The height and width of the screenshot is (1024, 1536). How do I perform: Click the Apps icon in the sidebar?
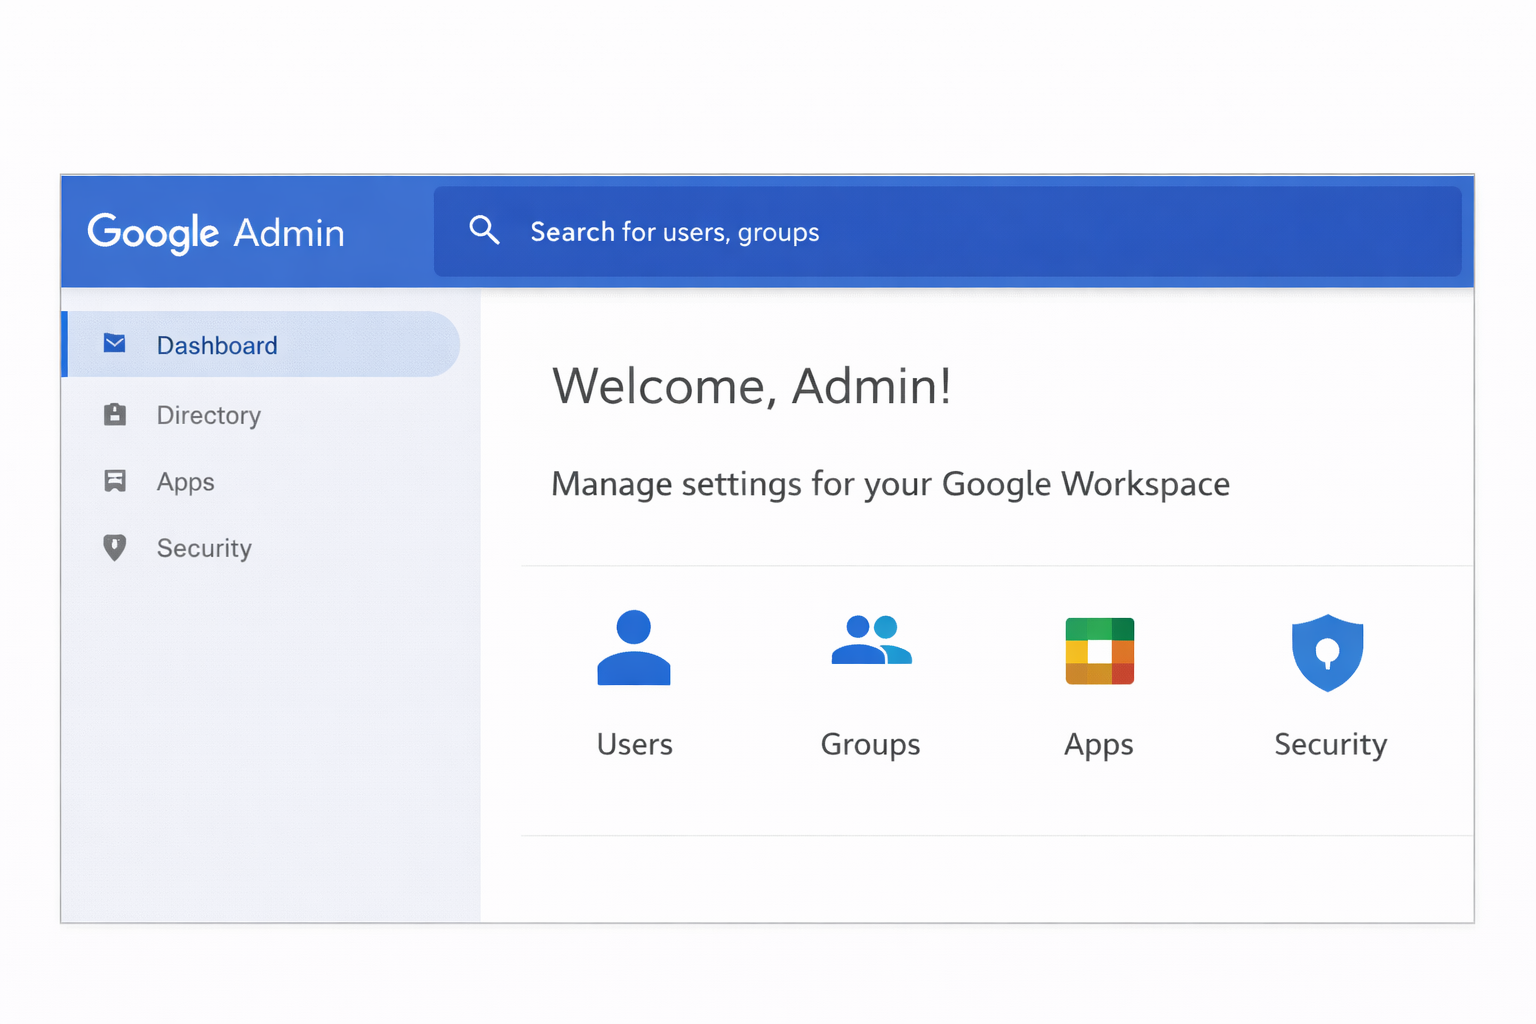point(115,481)
